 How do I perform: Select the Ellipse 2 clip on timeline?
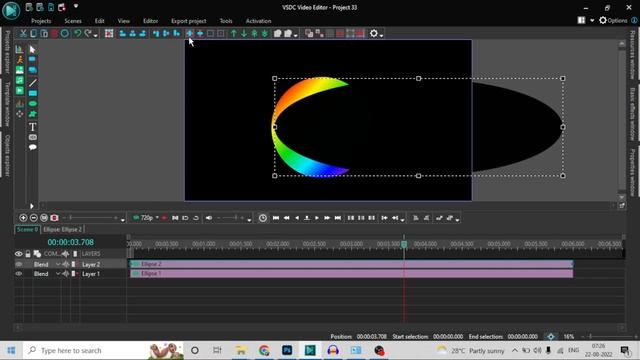351,264
